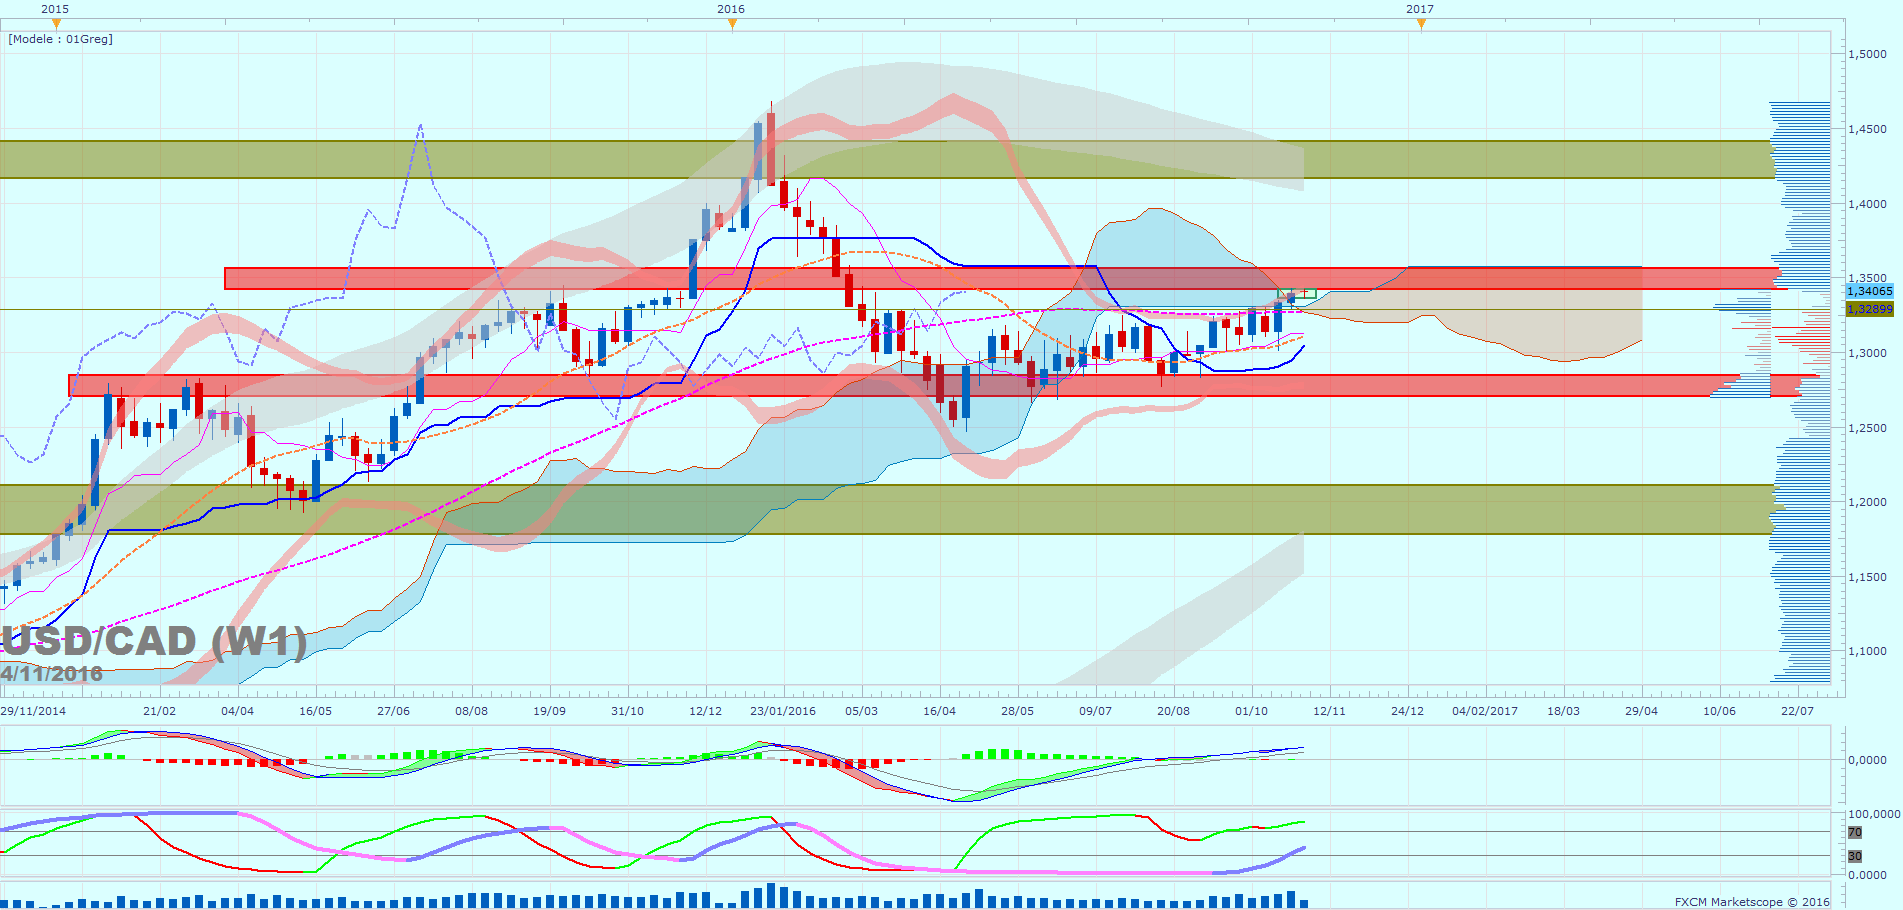
Task: Click the 09/07 date axis label
Action: (x=1096, y=711)
